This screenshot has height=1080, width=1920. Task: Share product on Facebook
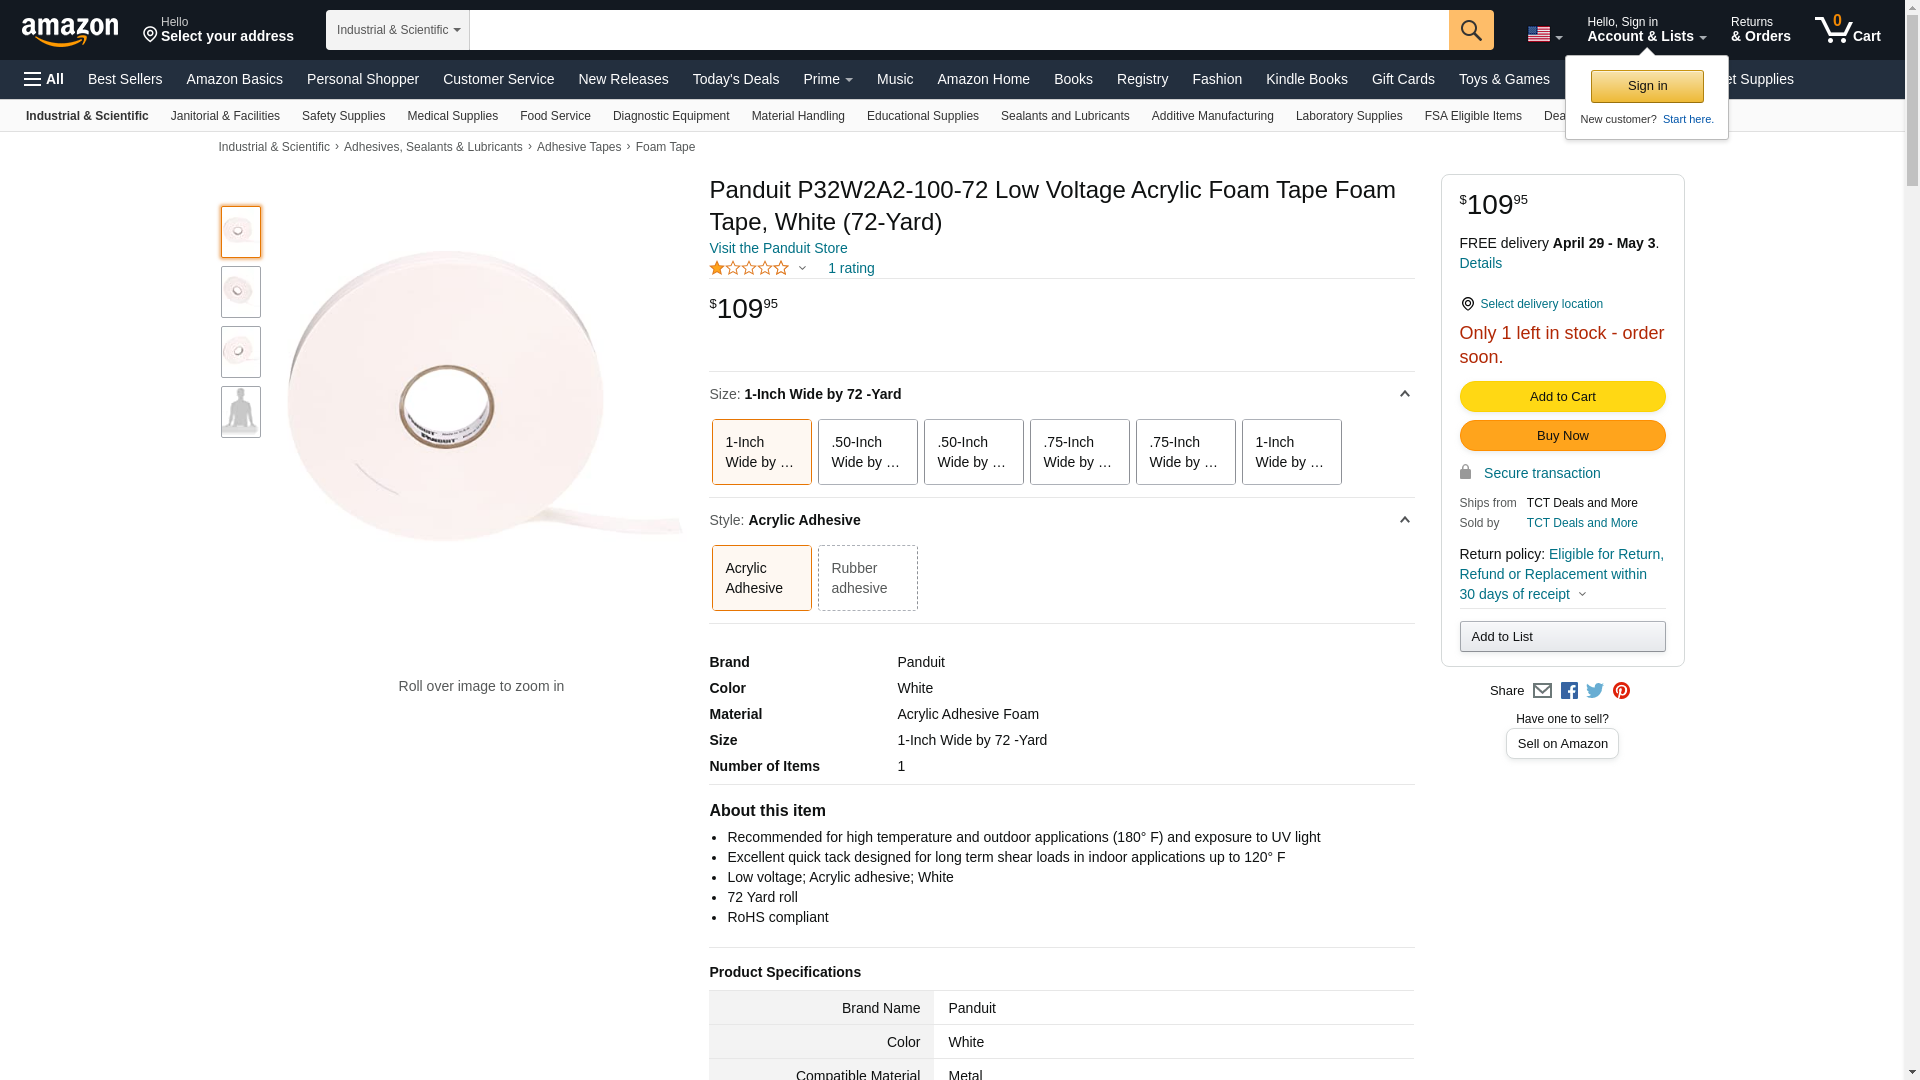pyautogui.click(x=1569, y=691)
